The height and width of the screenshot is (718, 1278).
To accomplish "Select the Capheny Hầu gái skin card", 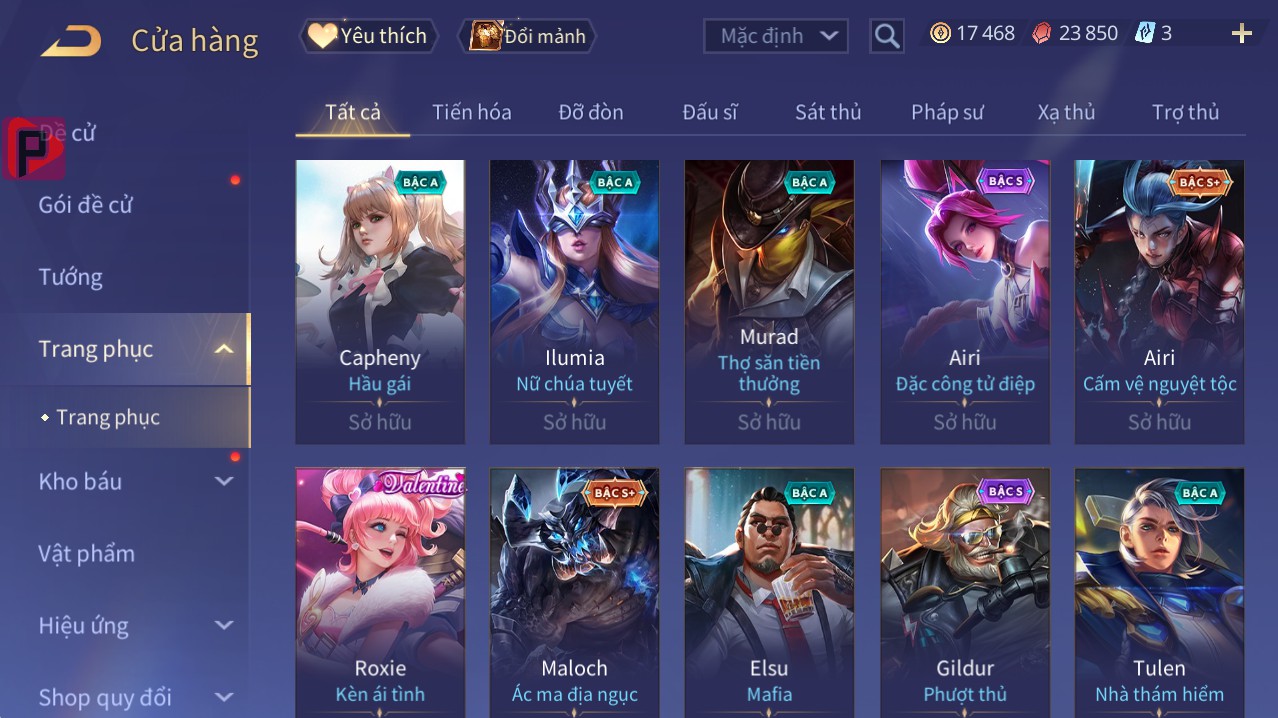I will [x=380, y=302].
